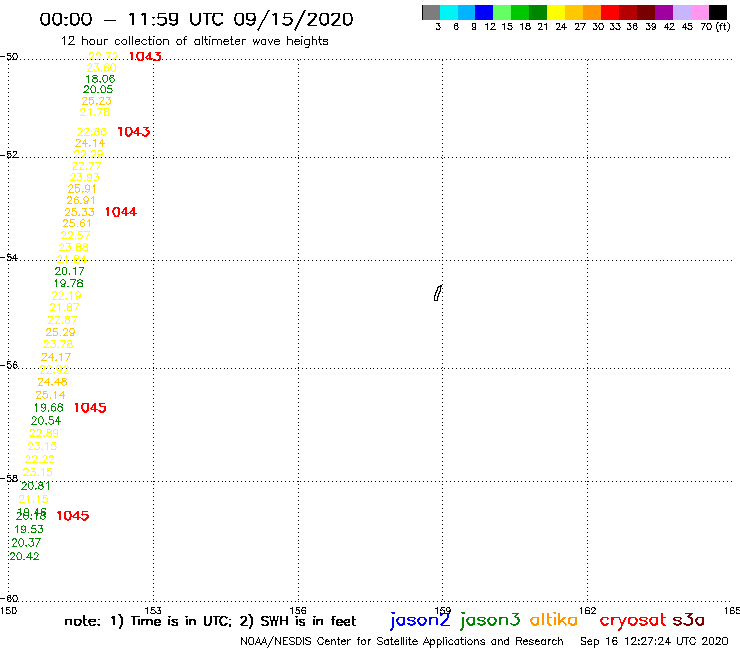The height and width of the screenshot is (650, 740).
Task: Click the gray swatch above legend value 3
Action: [431, 12]
